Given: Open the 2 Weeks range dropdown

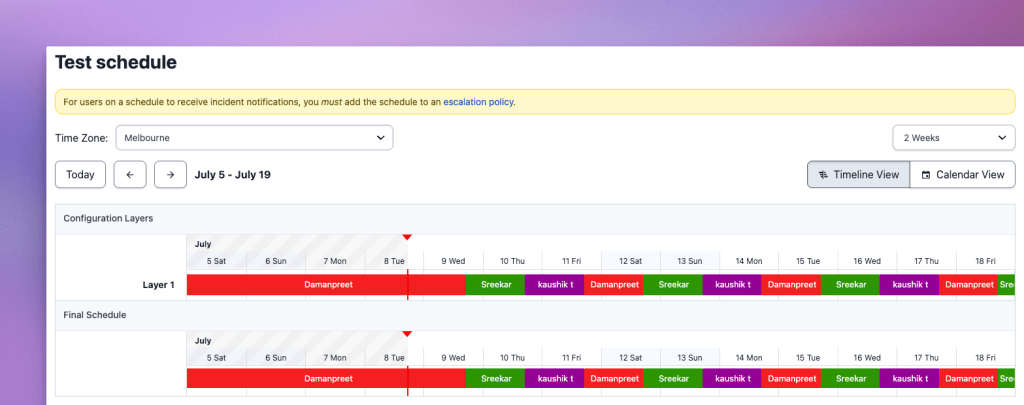Looking at the screenshot, I should pyautogui.click(x=953, y=138).
